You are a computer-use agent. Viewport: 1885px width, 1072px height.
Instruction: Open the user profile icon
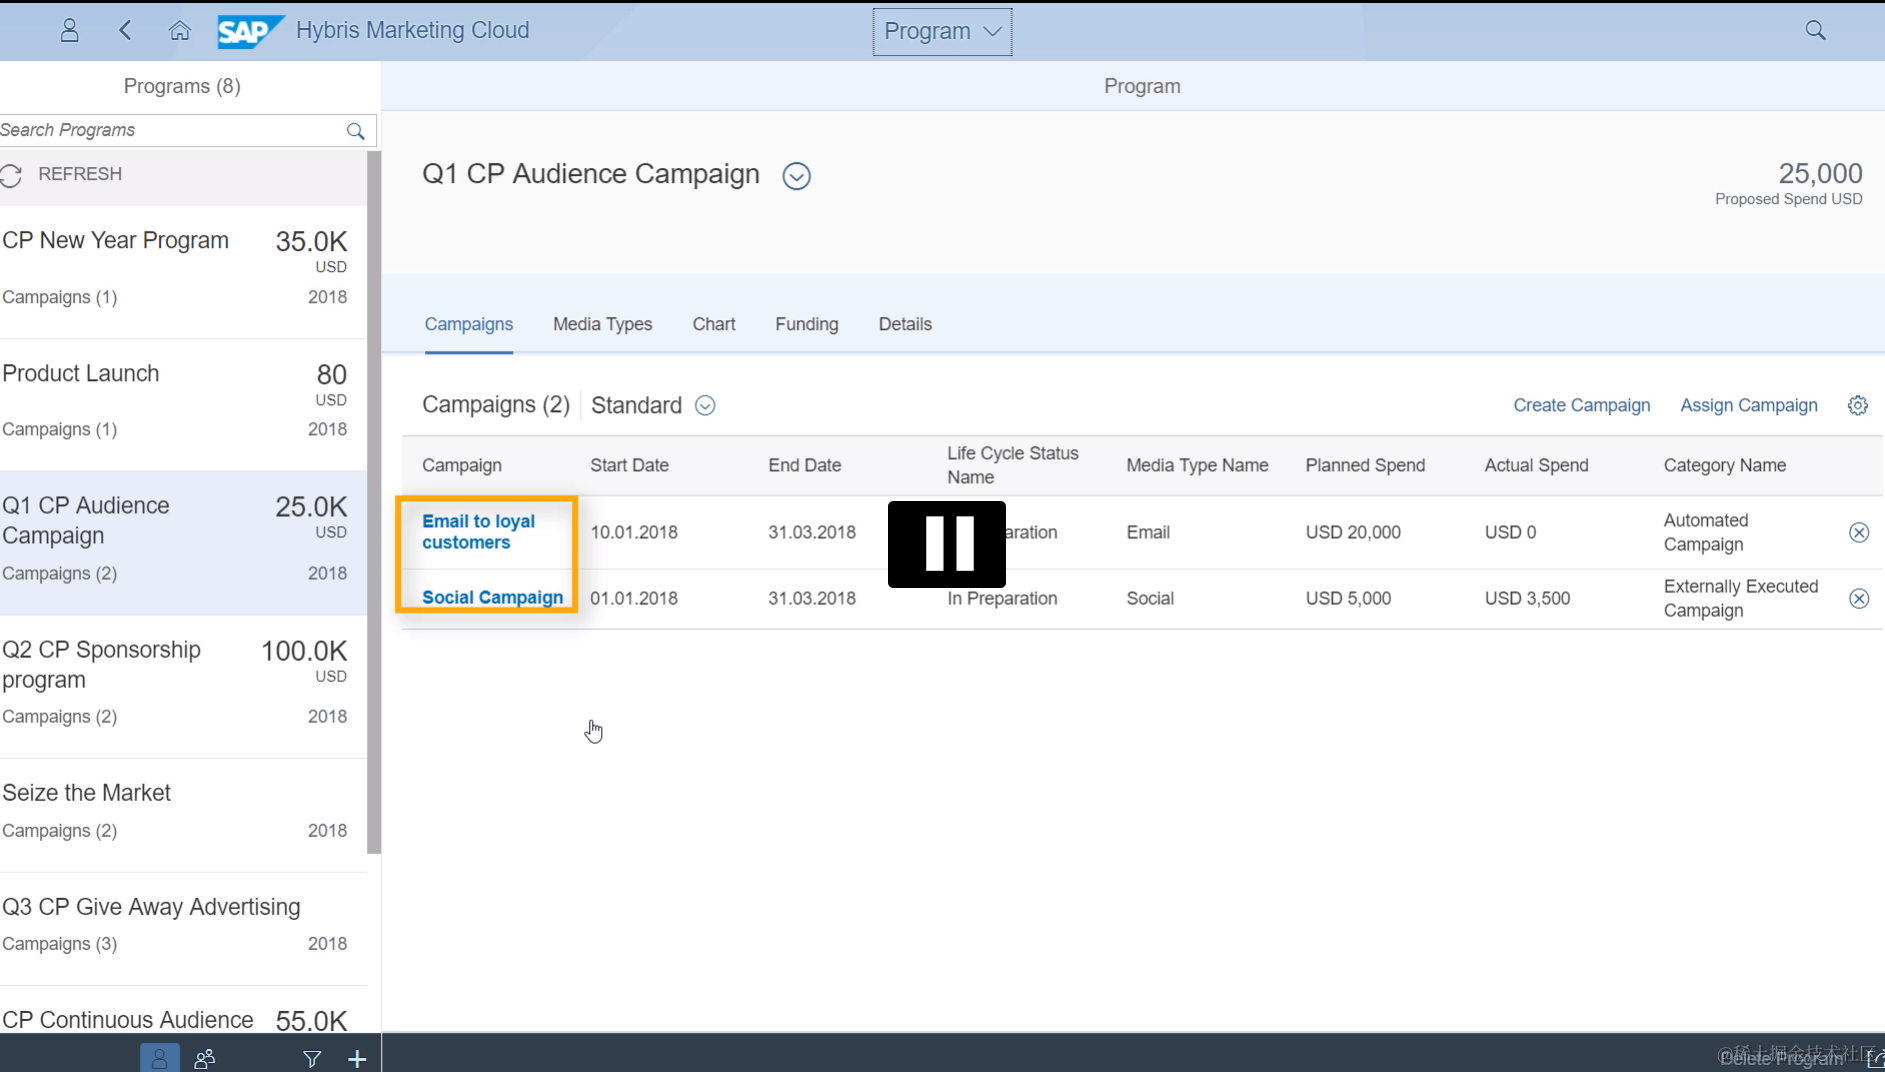69,30
